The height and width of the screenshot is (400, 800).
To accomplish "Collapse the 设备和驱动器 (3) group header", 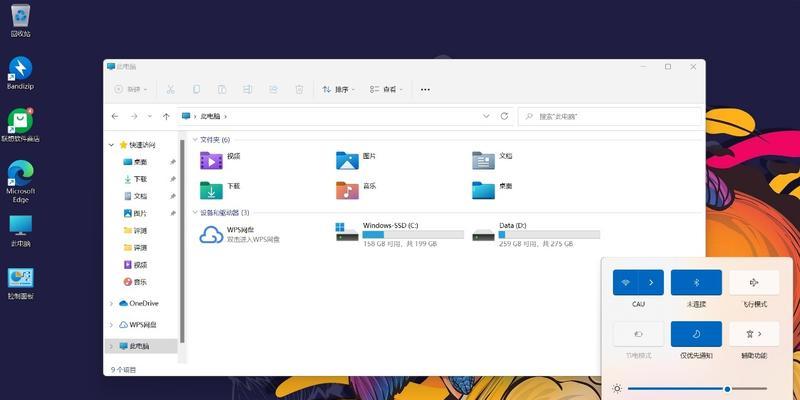I will click(x=195, y=212).
